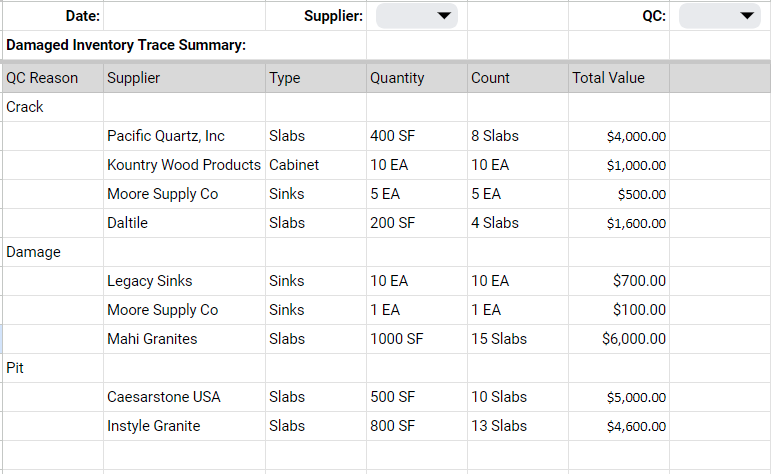
Task: Select the Daltile supplier cell
Action: 184,223
